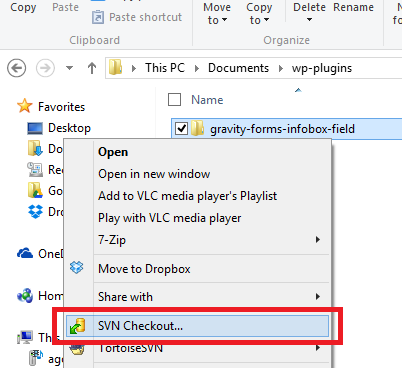Click the SVN Checkout icon
This screenshot has width=402, height=368.
tap(77, 326)
